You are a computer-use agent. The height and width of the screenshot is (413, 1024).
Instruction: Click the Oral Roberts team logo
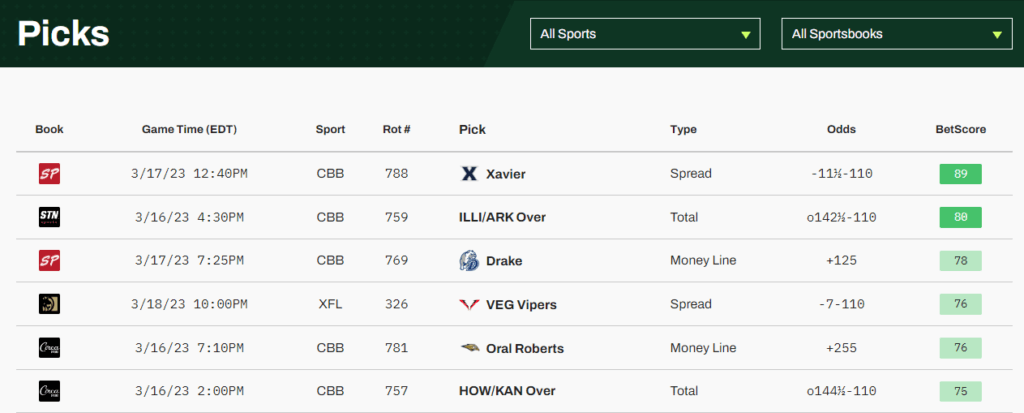(468, 348)
